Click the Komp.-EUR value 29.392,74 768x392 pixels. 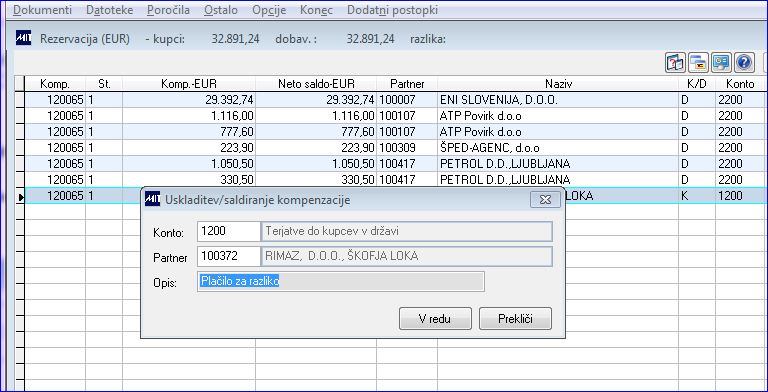point(189,100)
